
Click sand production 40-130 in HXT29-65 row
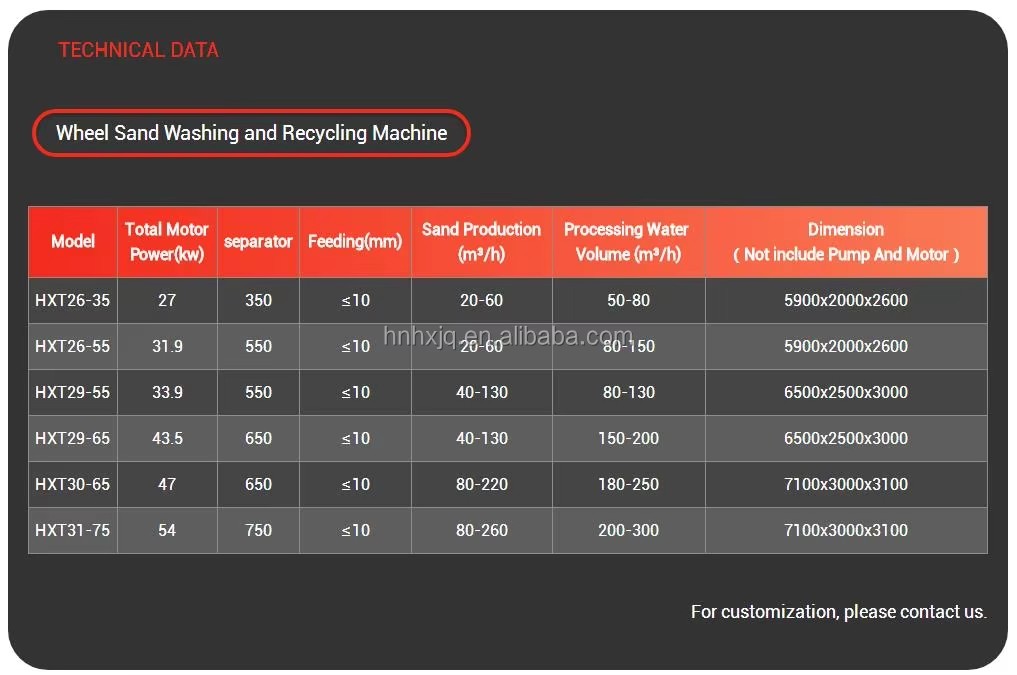481,438
